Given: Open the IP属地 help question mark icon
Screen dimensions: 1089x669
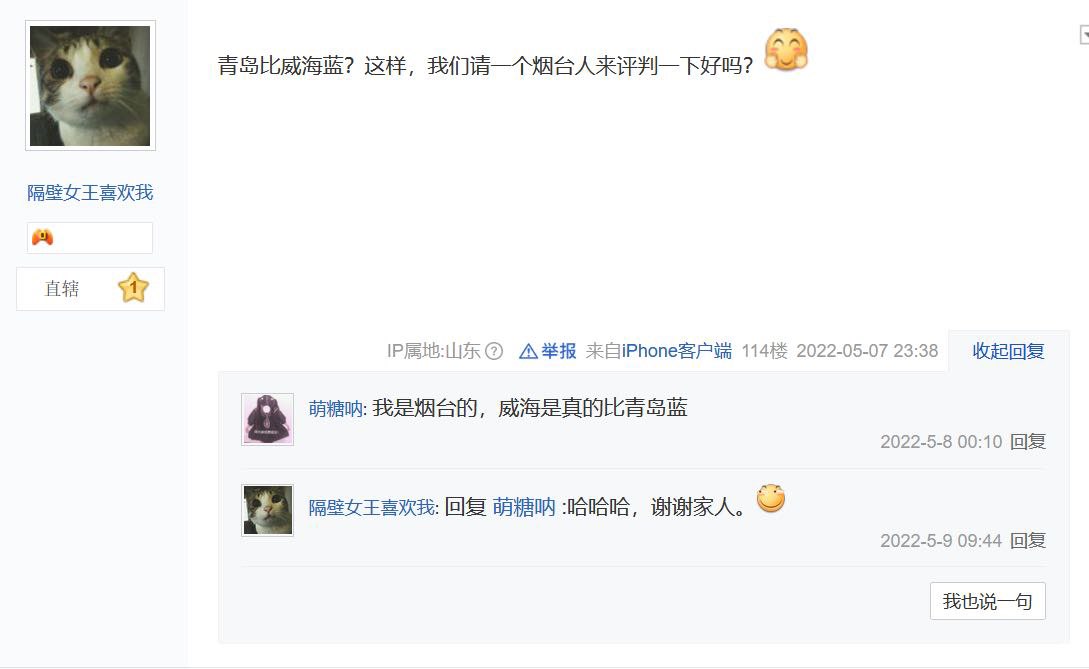Looking at the screenshot, I should point(494,352).
